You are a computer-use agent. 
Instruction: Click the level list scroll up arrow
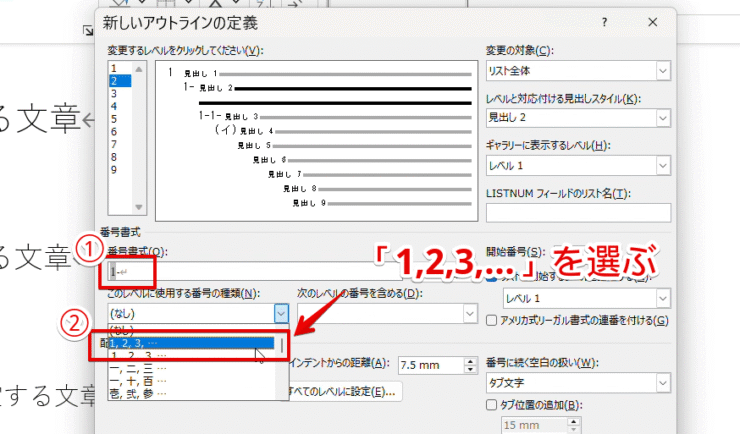click(139, 69)
